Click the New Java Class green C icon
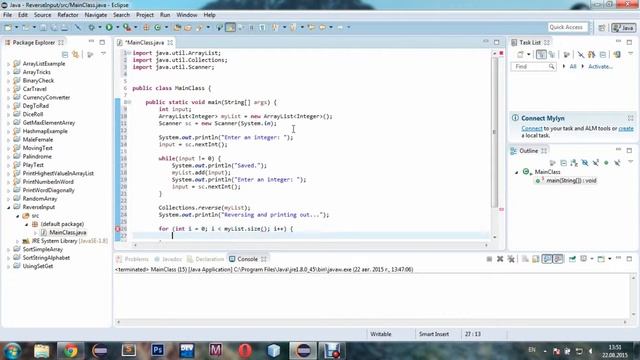 [158, 27]
